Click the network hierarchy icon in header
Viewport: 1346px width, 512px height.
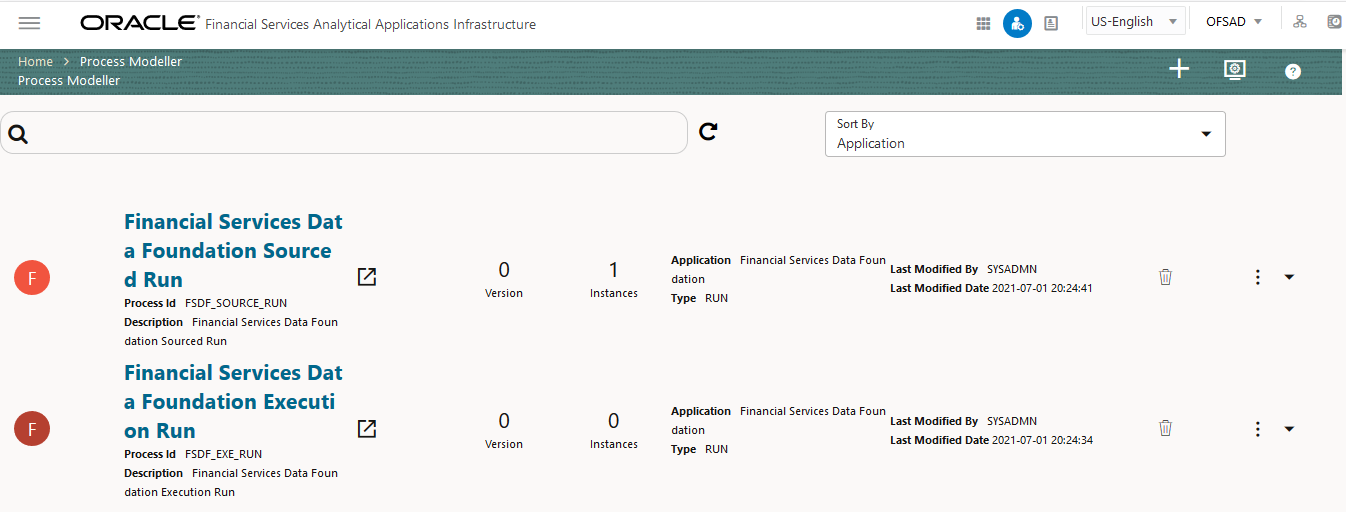click(1300, 22)
